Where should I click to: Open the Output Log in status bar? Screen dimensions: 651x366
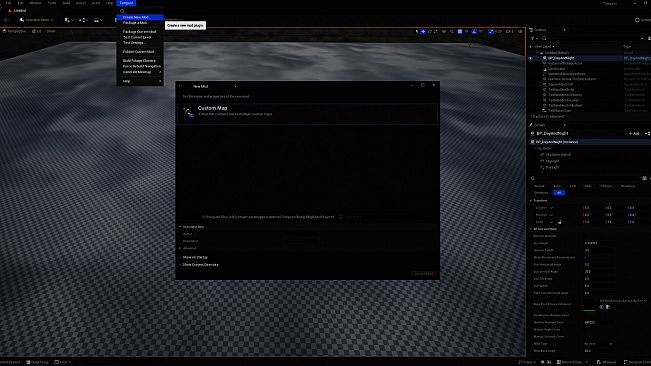(x=37, y=362)
